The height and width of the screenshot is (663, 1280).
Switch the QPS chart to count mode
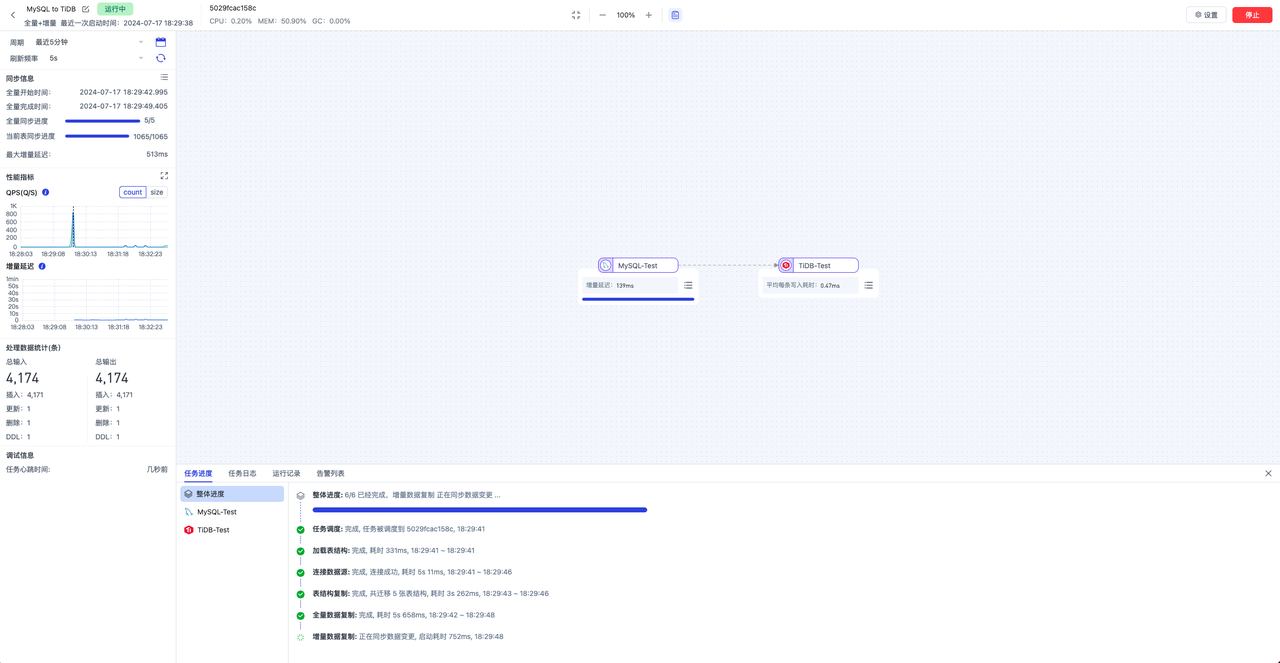click(x=131, y=192)
